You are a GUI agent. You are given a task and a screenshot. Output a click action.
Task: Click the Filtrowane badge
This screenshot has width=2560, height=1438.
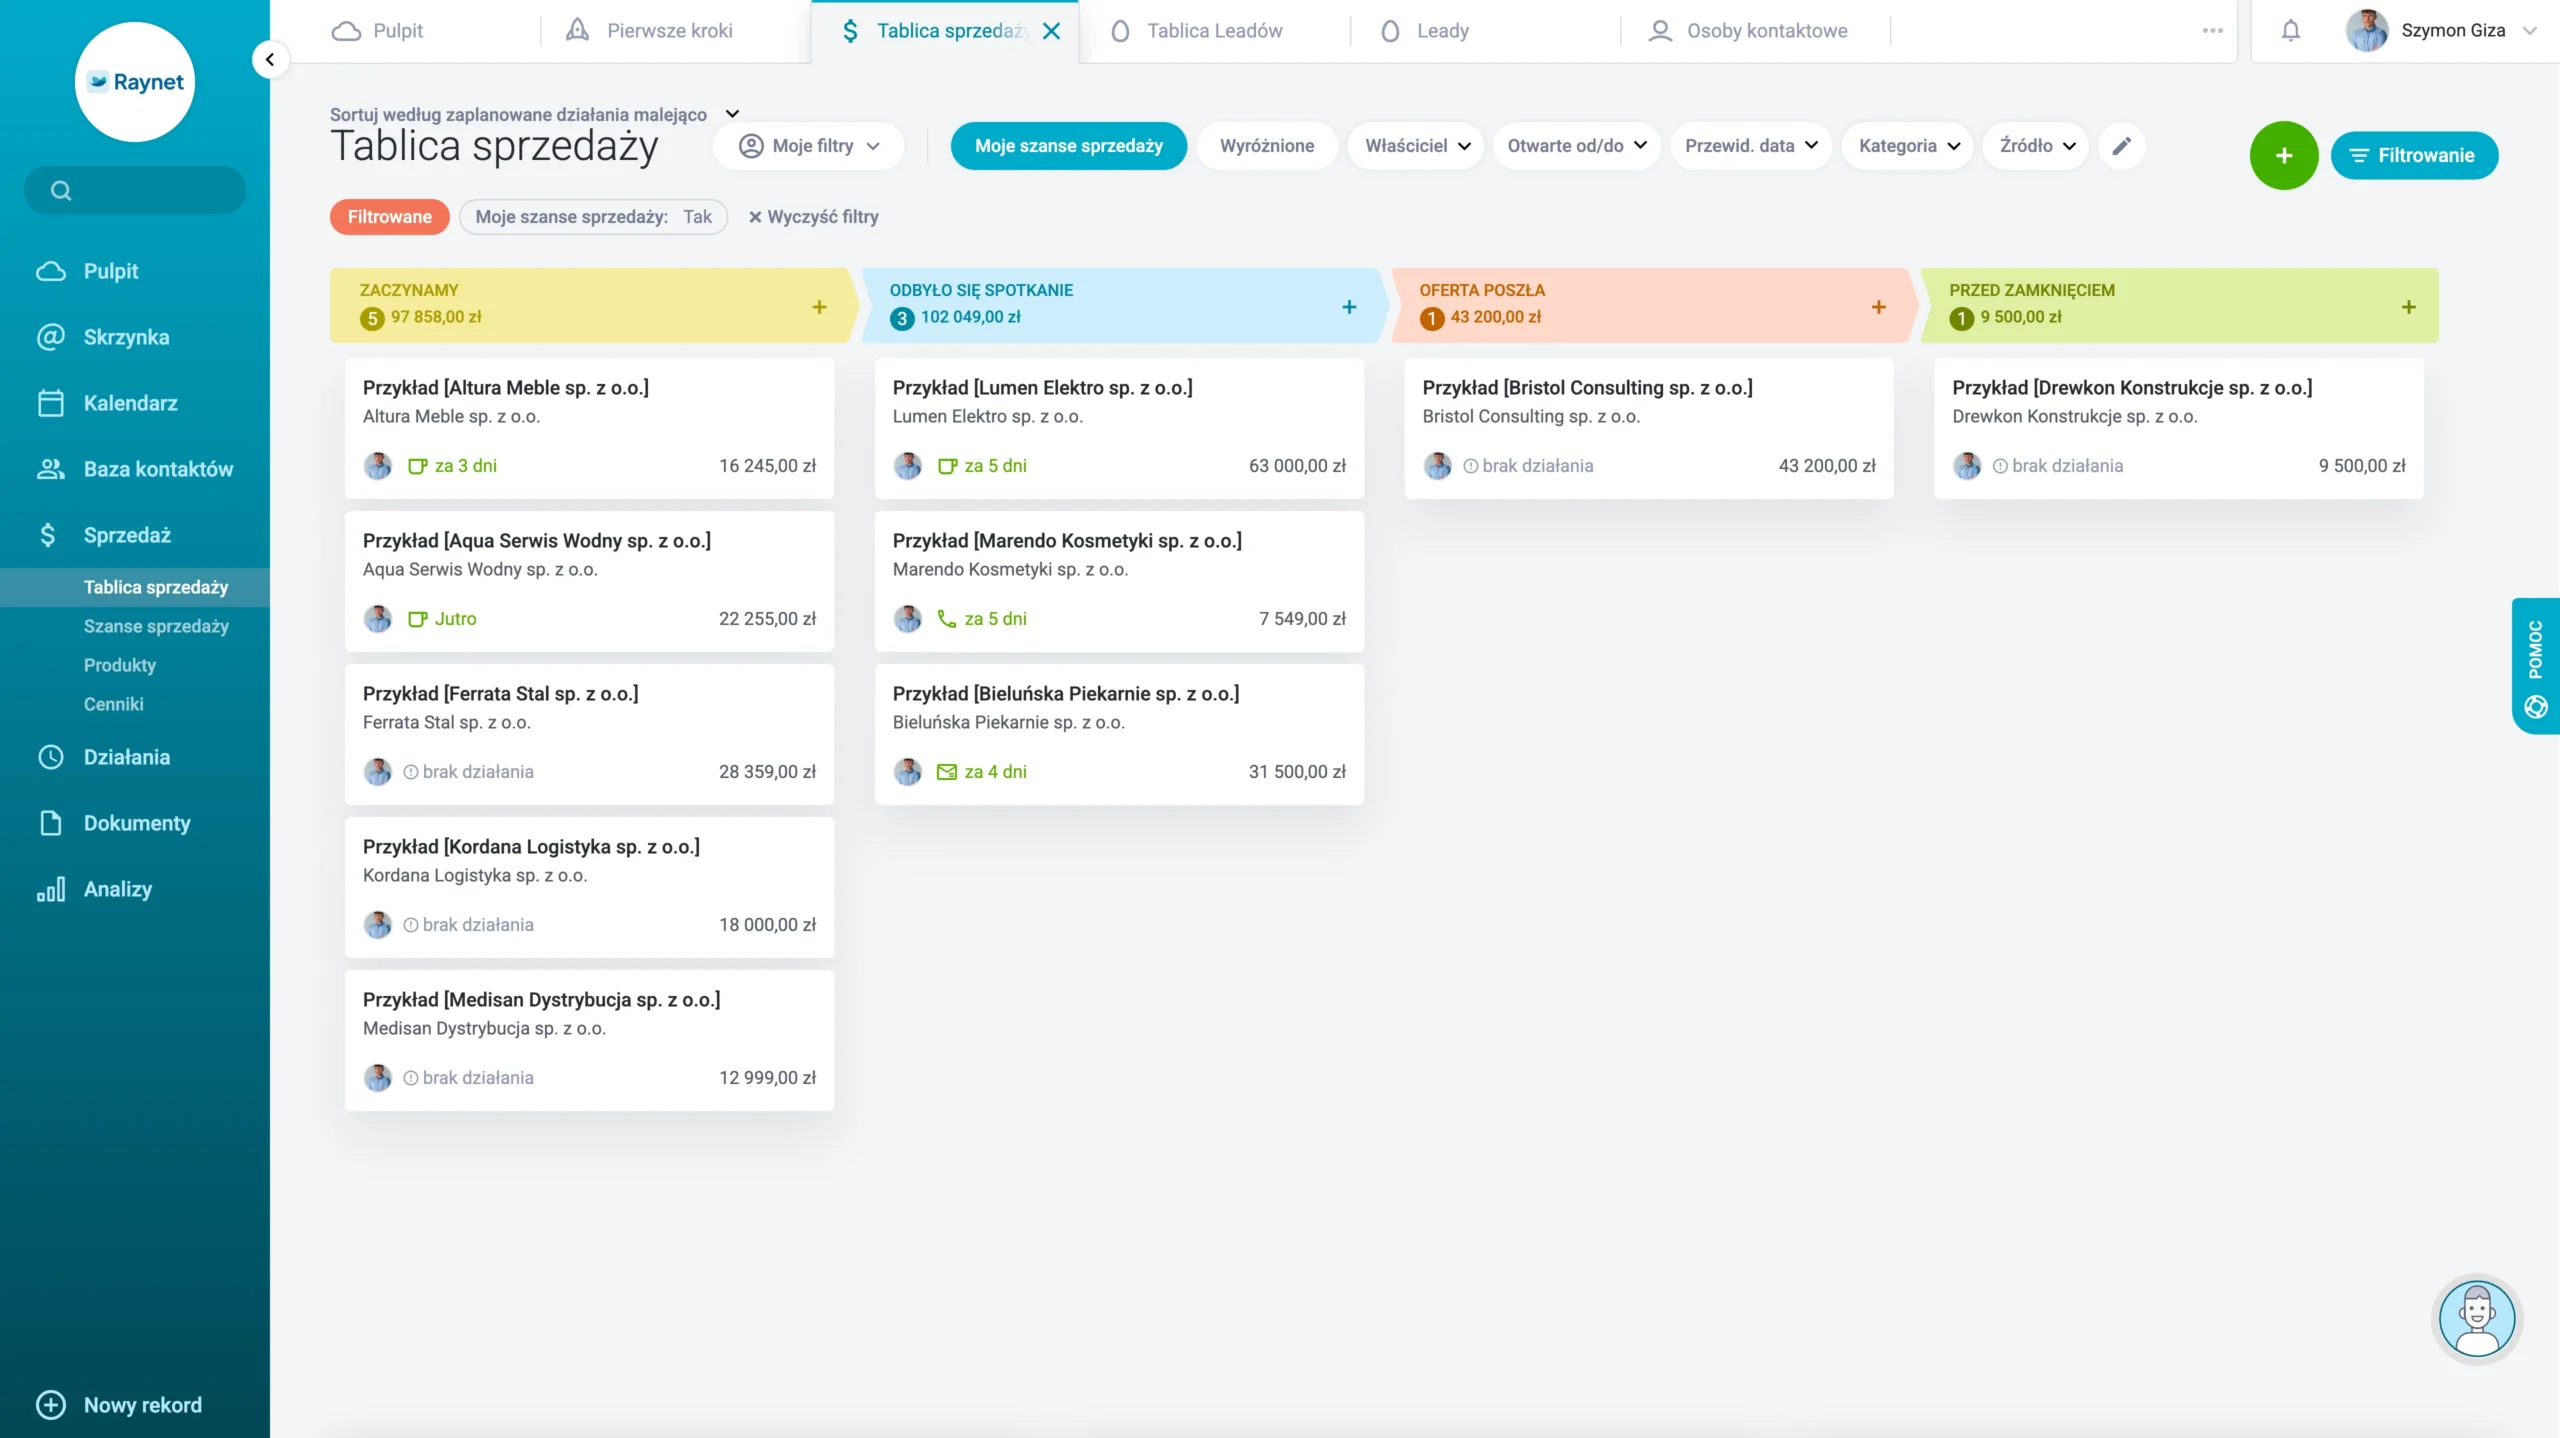pos(390,217)
